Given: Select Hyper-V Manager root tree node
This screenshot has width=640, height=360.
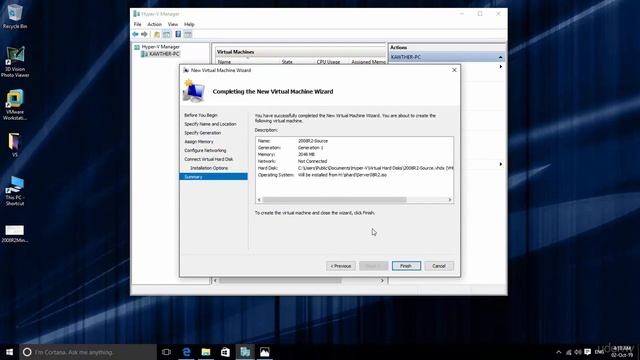Looking at the screenshot, I should tap(160, 47).
